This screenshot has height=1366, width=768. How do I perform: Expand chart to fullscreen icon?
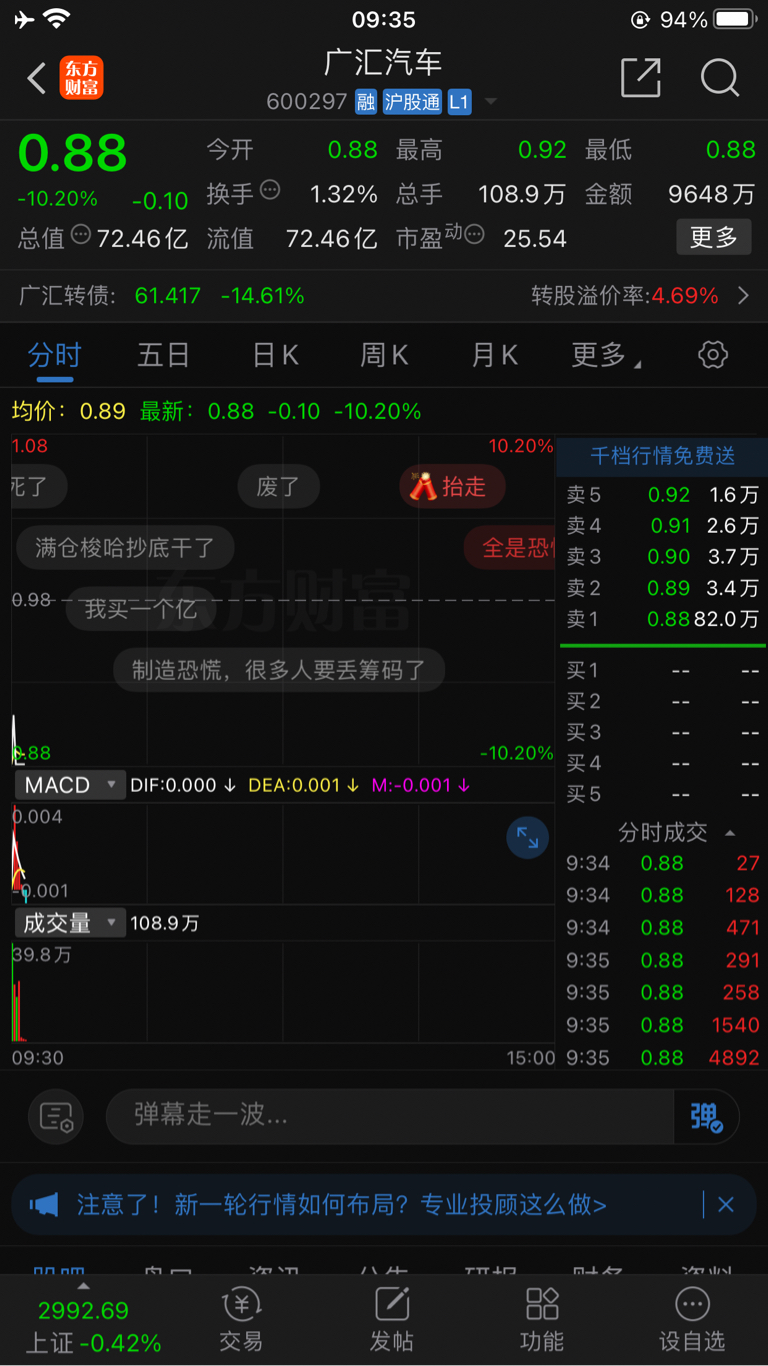(x=527, y=838)
